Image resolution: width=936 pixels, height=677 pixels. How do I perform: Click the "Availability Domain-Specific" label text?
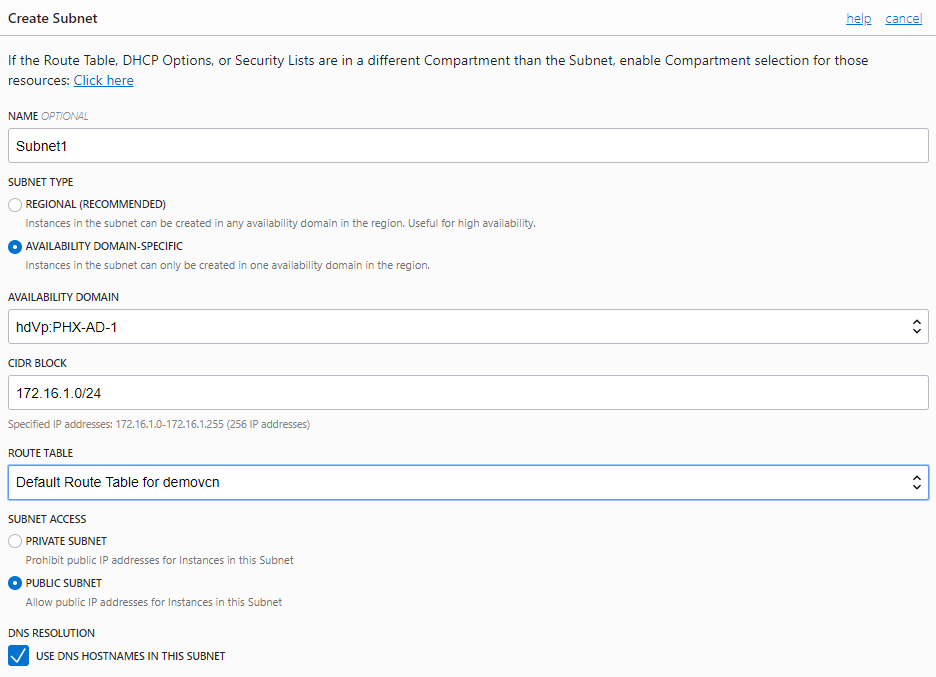(104, 246)
